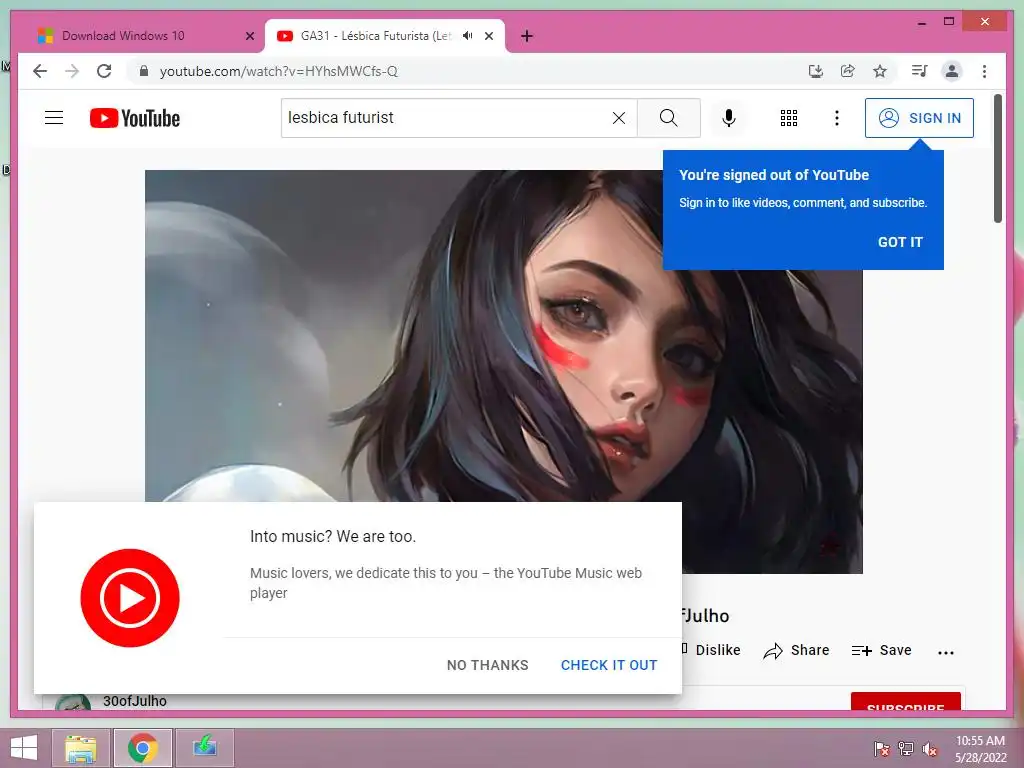Close the Download Windows 10 tab

tap(249, 37)
